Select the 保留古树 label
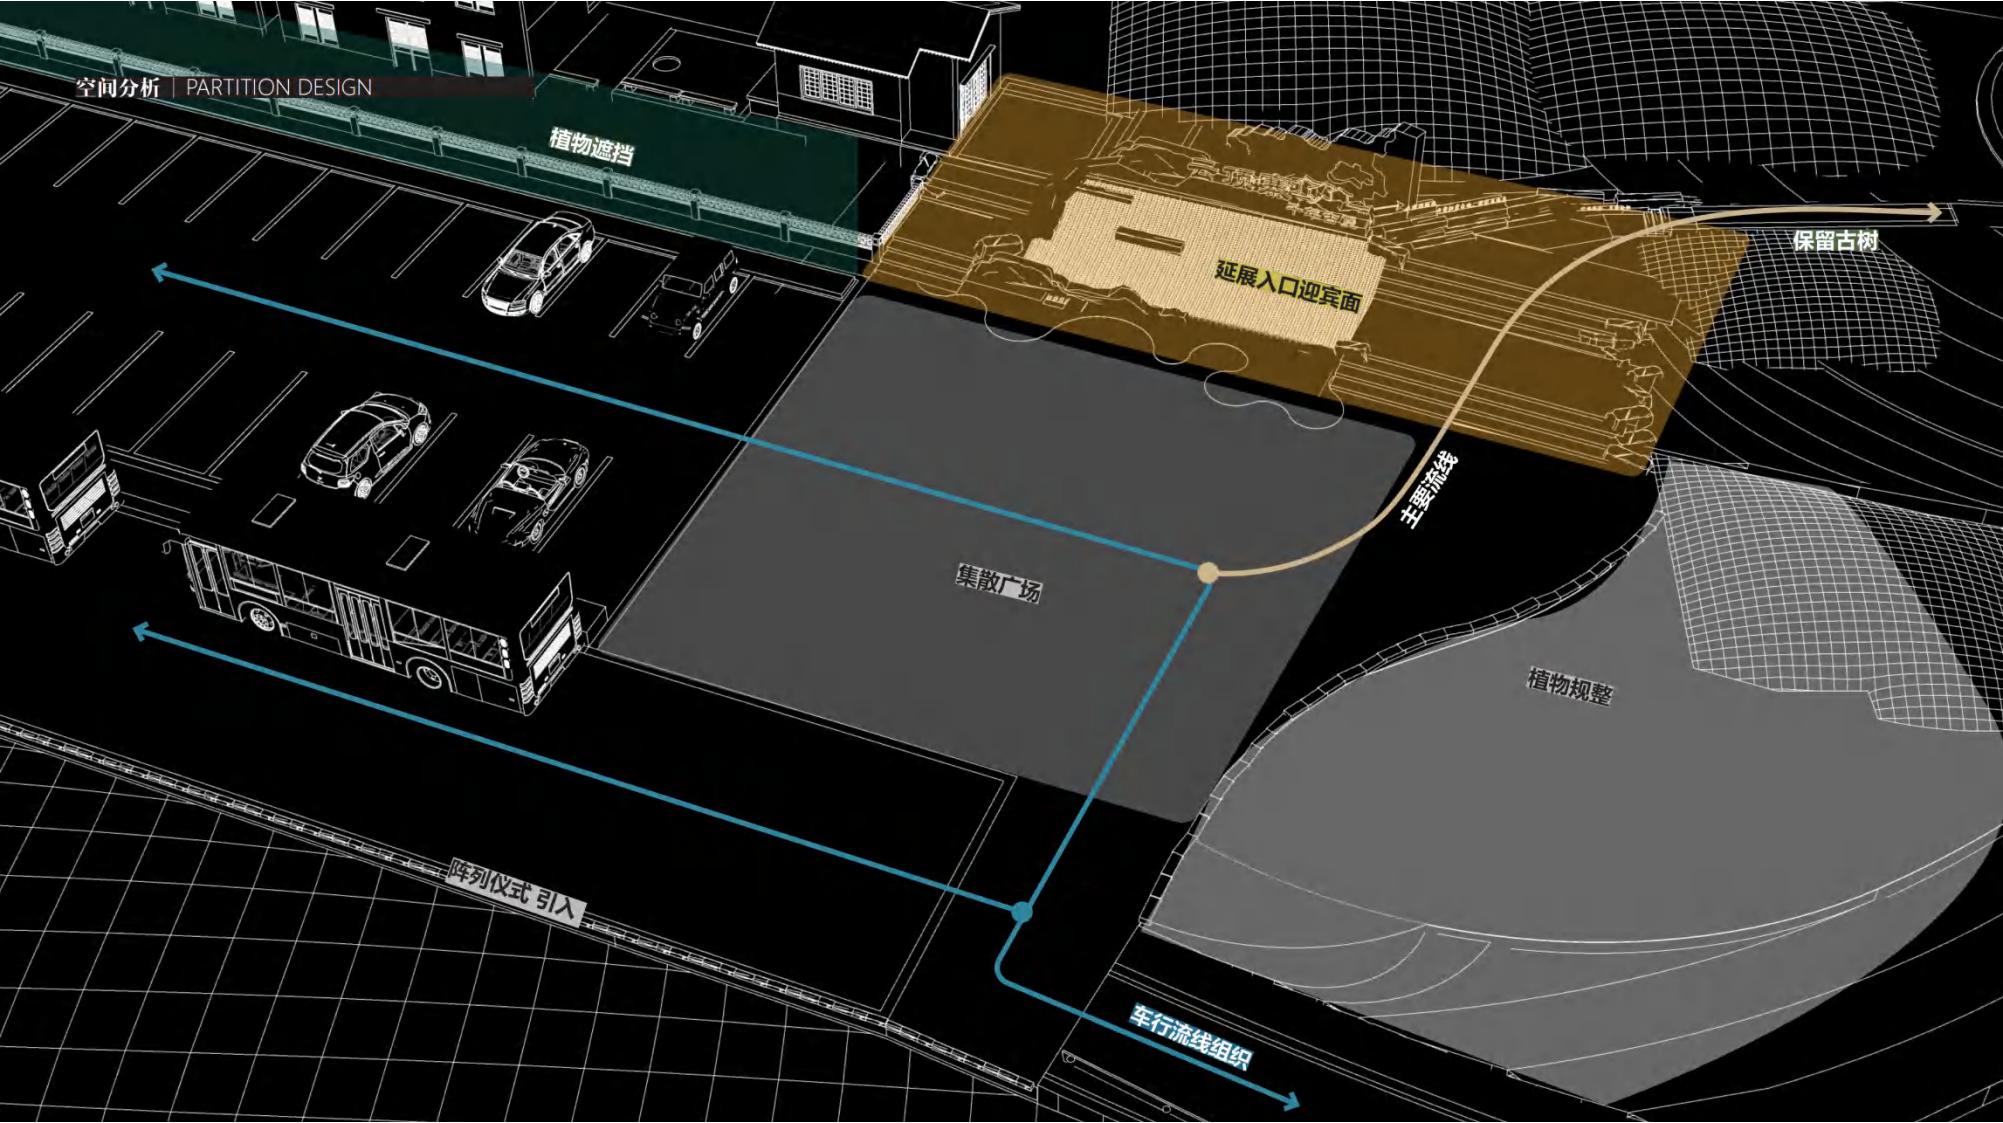Screen dimensions: 2003x1123 click(1835, 241)
